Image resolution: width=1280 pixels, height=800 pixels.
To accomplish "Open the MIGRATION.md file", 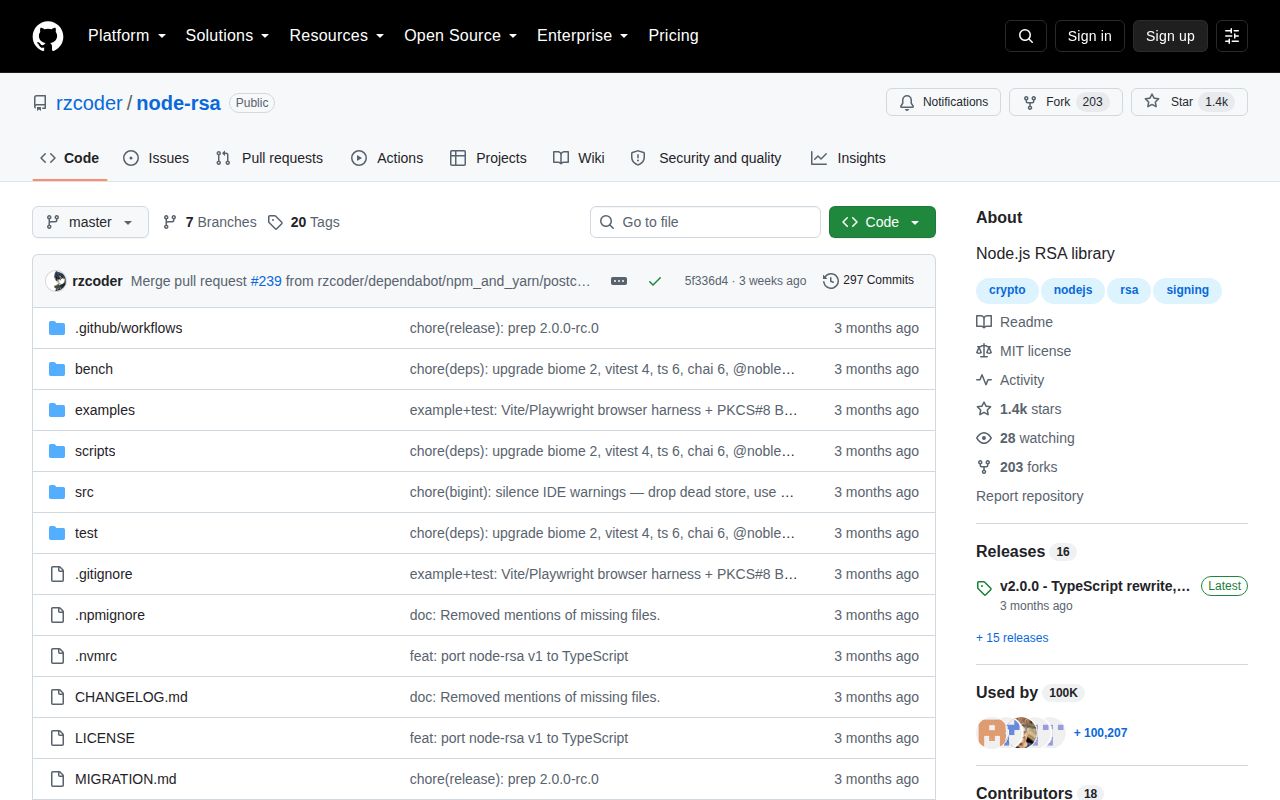I will (126, 779).
